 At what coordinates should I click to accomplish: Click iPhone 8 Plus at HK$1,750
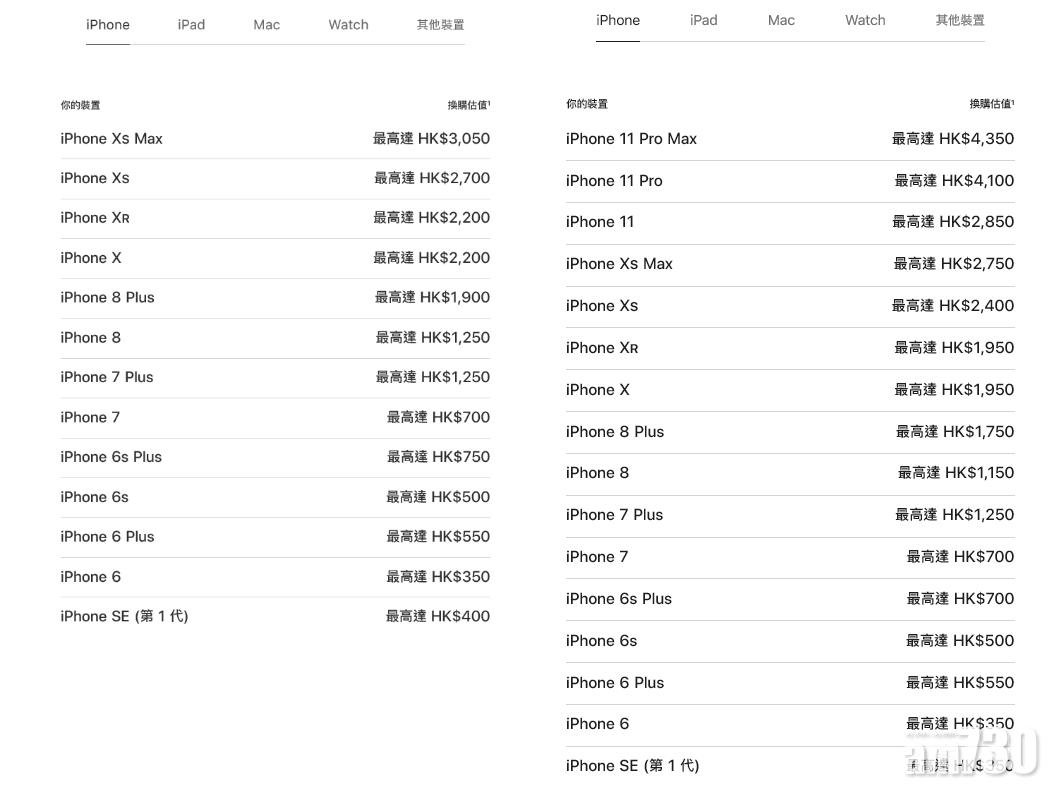615,432
